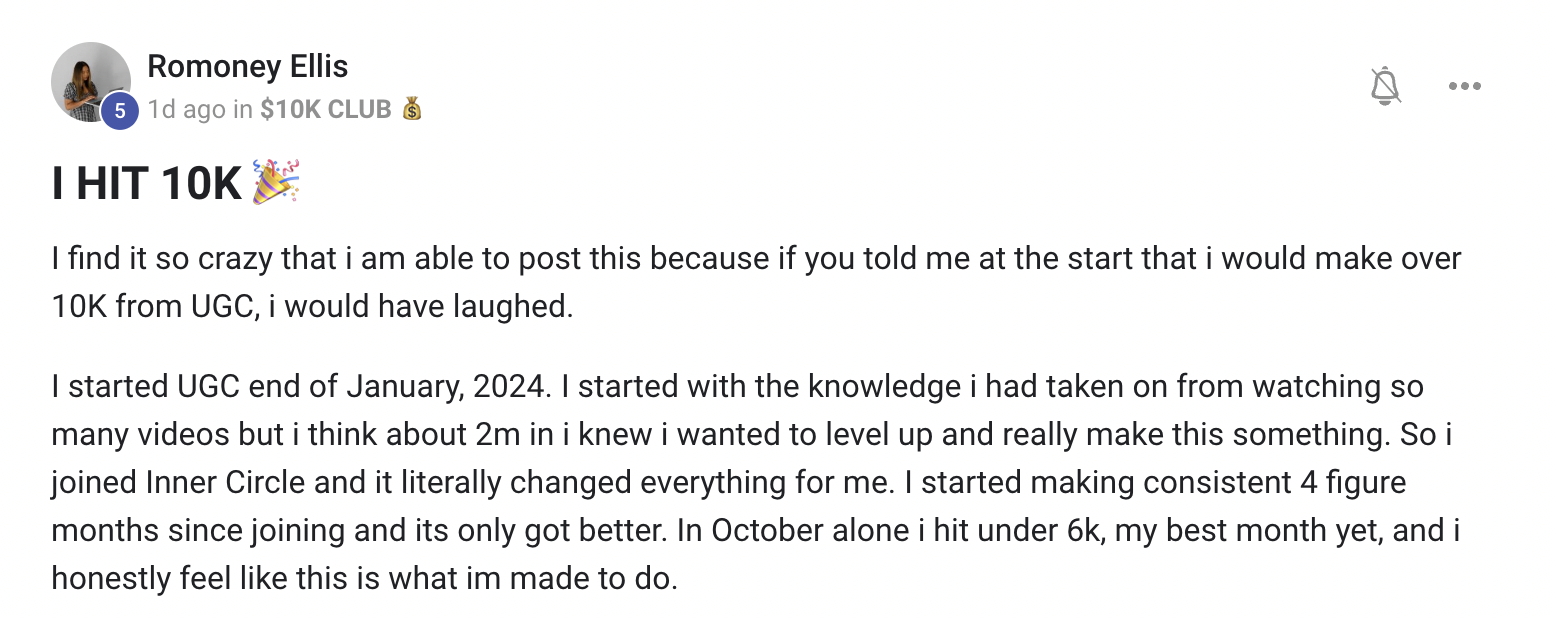Toggle the muted bell notification icon
Image resolution: width=1556 pixels, height=618 pixels.
tap(1385, 87)
